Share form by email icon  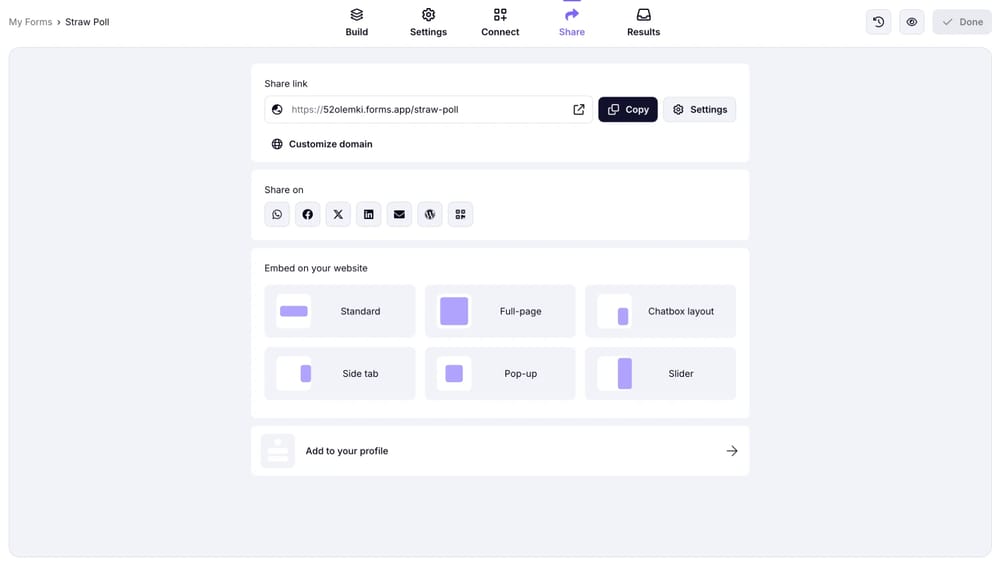point(399,214)
